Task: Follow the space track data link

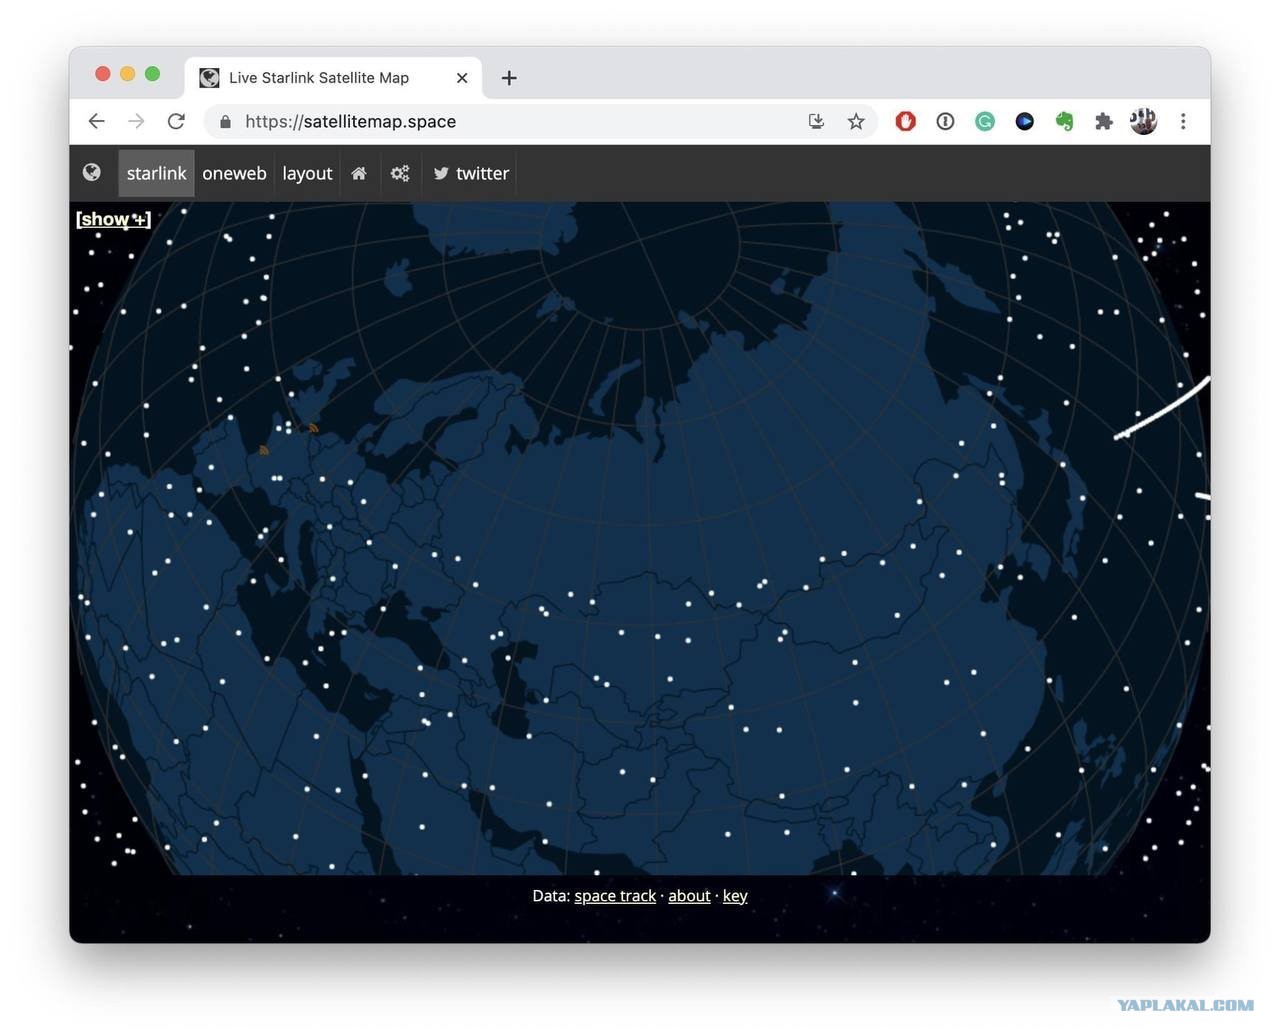Action: click(615, 896)
